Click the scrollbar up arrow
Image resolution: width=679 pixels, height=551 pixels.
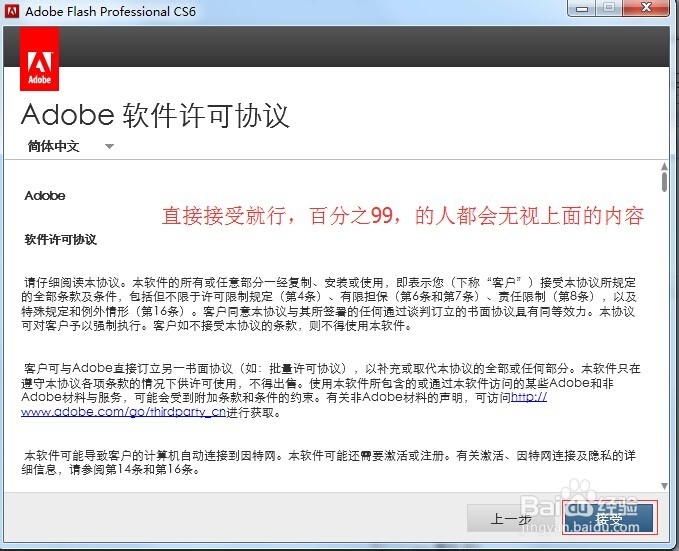coord(664,166)
